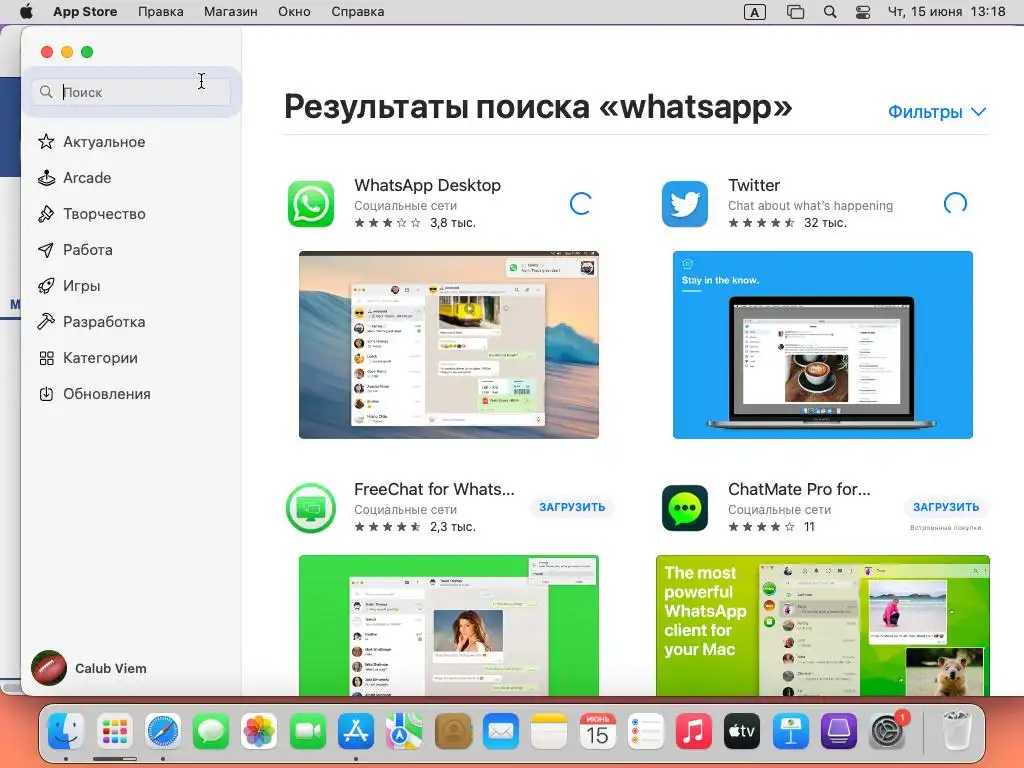Open the Trash in the Dock
This screenshot has height=768, width=1024.
957,730
